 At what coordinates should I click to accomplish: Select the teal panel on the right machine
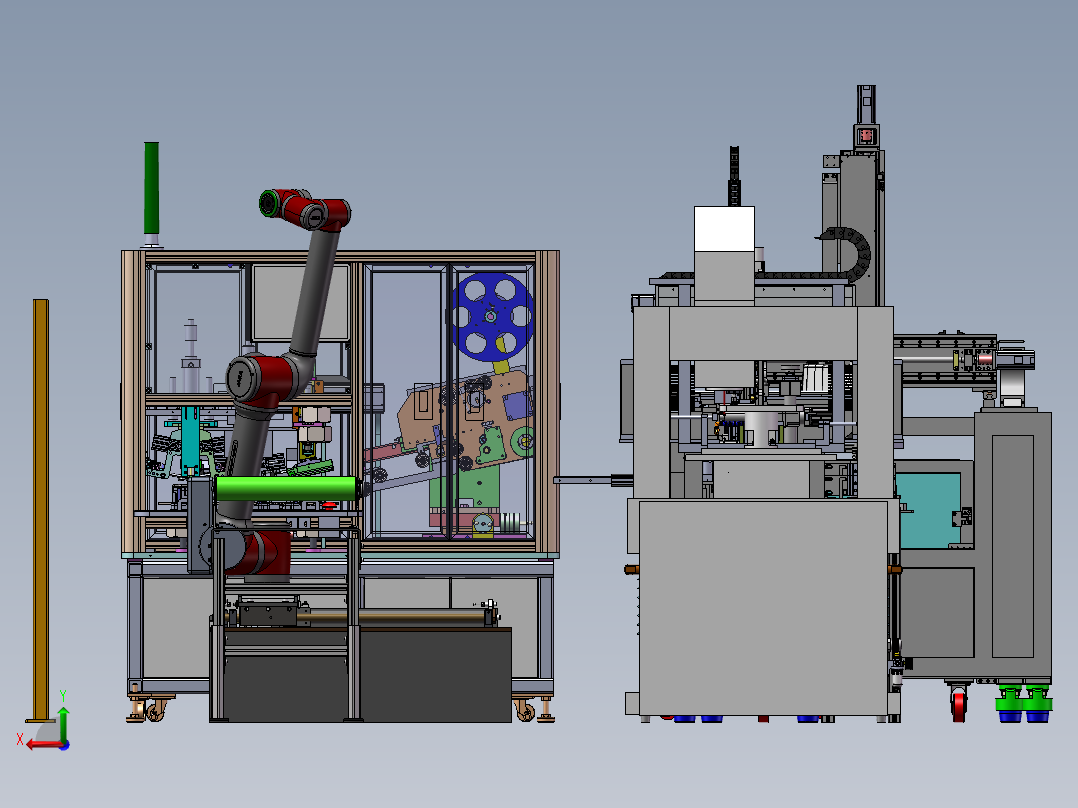pyautogui.click(x=928, y=510)
